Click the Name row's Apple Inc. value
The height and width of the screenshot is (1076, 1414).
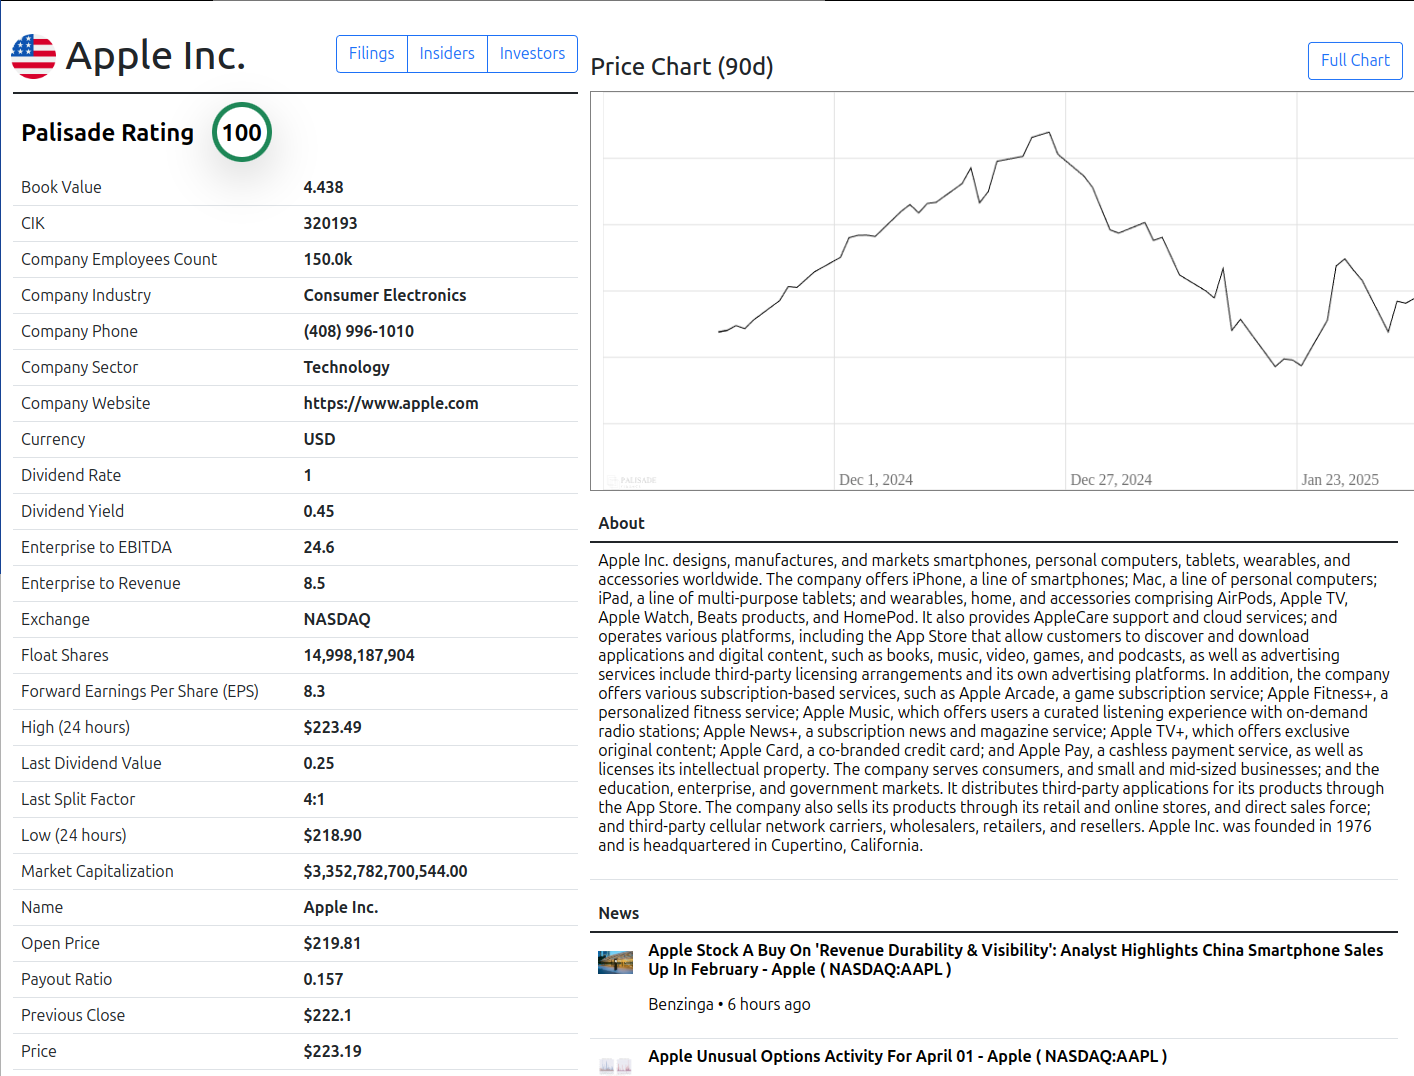[x=341, y=907]
